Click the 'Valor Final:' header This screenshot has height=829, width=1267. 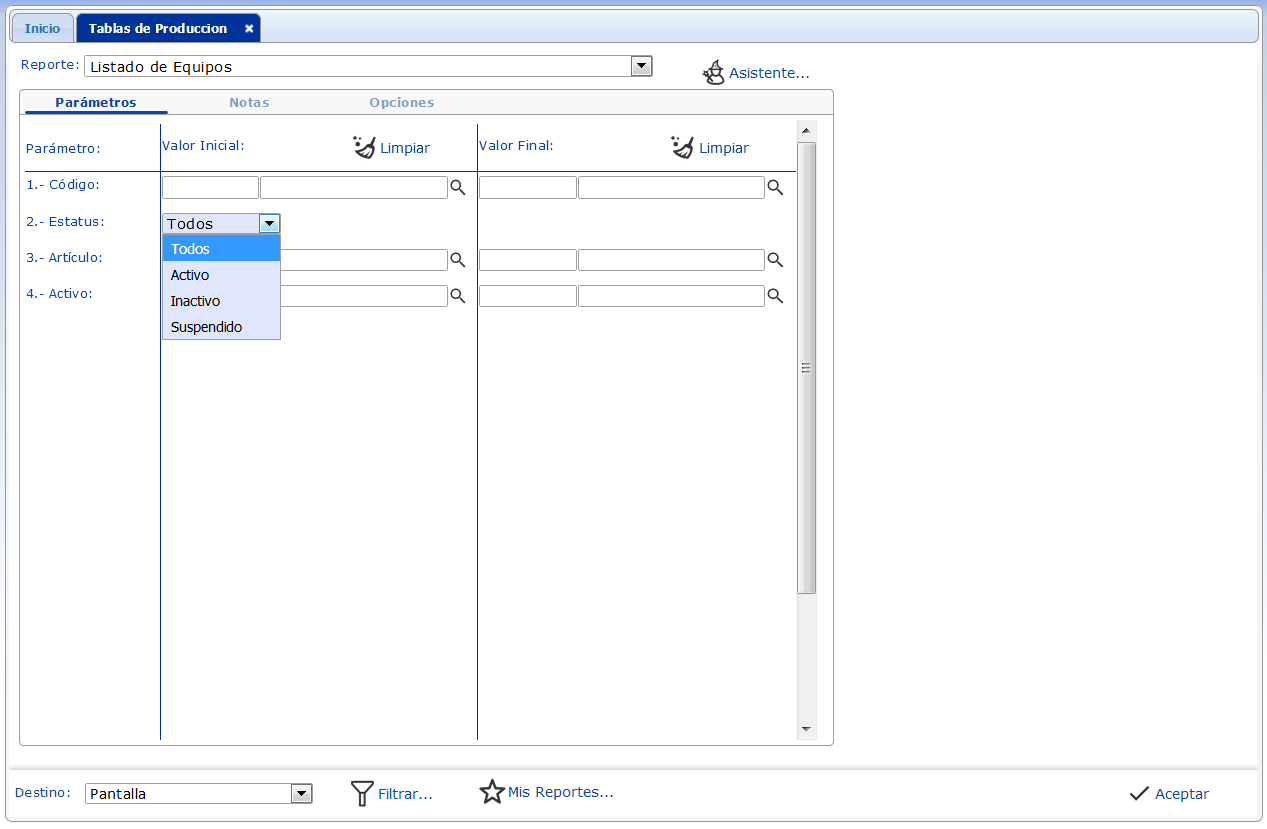516,145
